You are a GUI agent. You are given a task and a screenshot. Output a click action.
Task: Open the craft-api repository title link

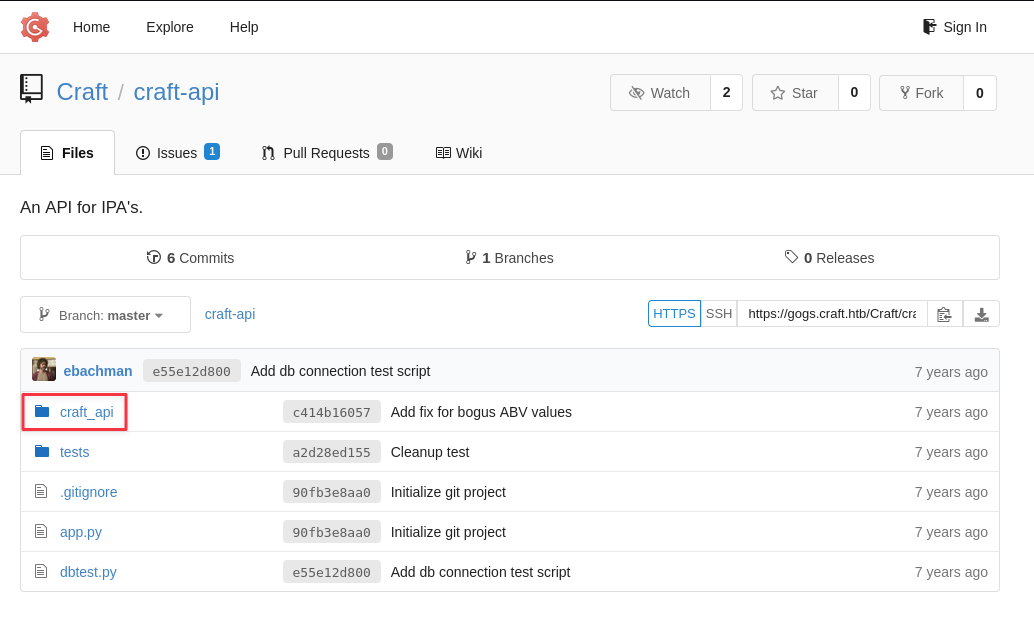coord(176,92)
